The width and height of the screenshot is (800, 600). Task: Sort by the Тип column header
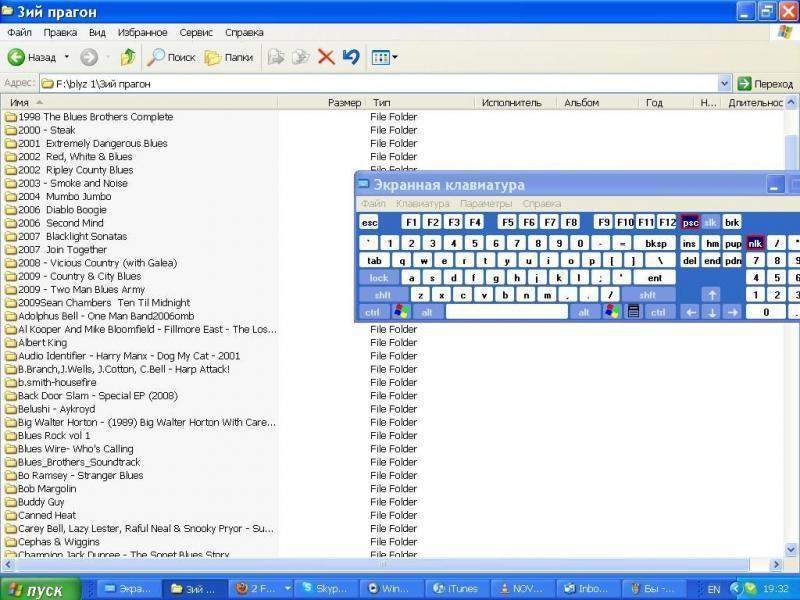pos(421,103)
